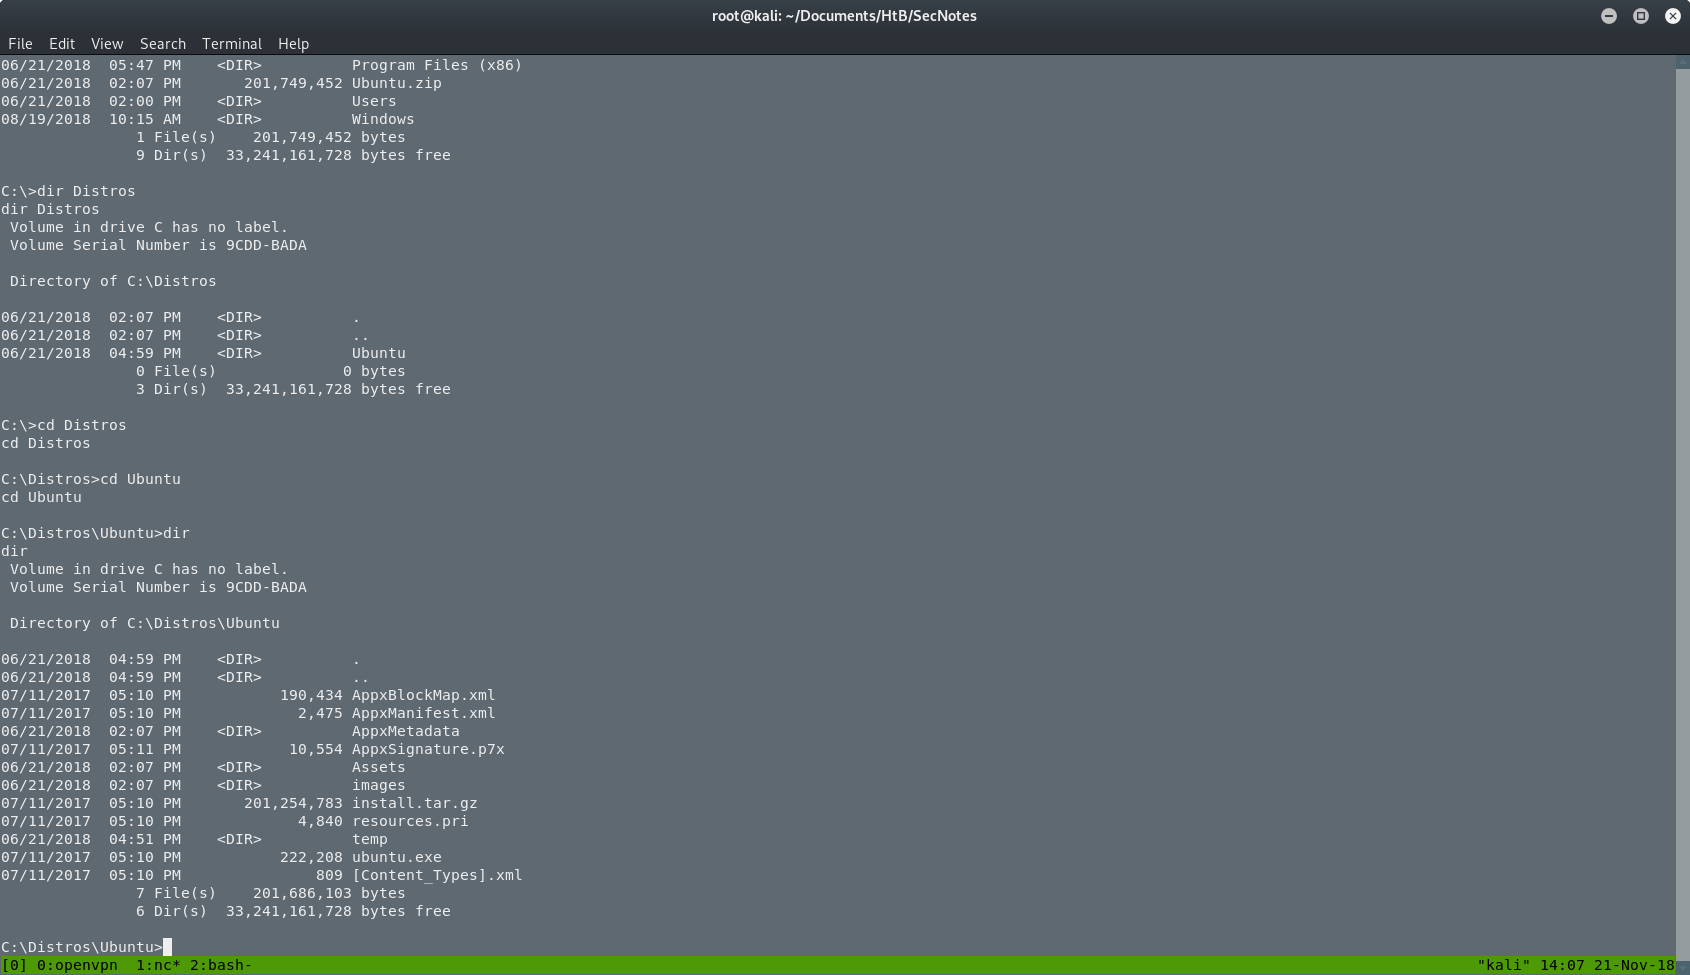Image resolution: width=1690 pixels, height=975 pixels.
Task: Click the restore window icon
Action: click(1640, 15)
